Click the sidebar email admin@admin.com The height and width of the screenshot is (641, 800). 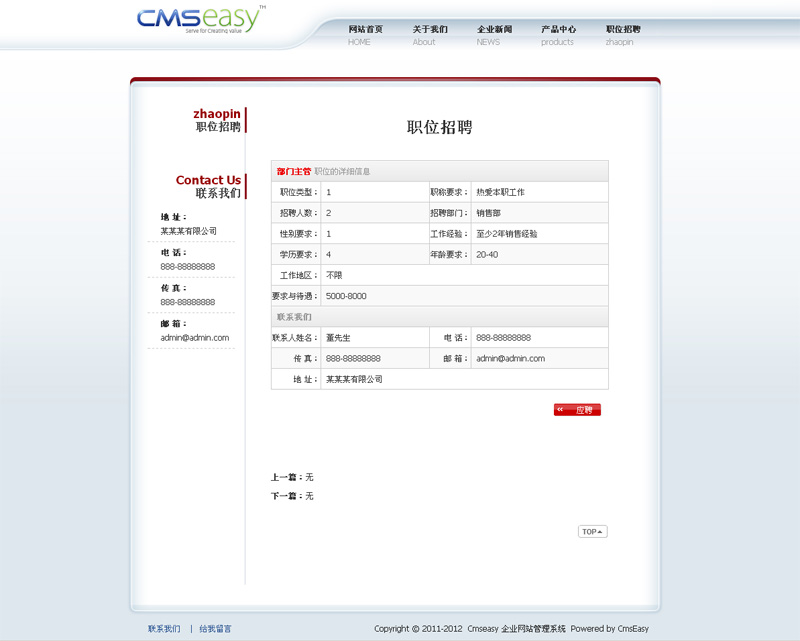pyautogui.click(x=195, y=338)
